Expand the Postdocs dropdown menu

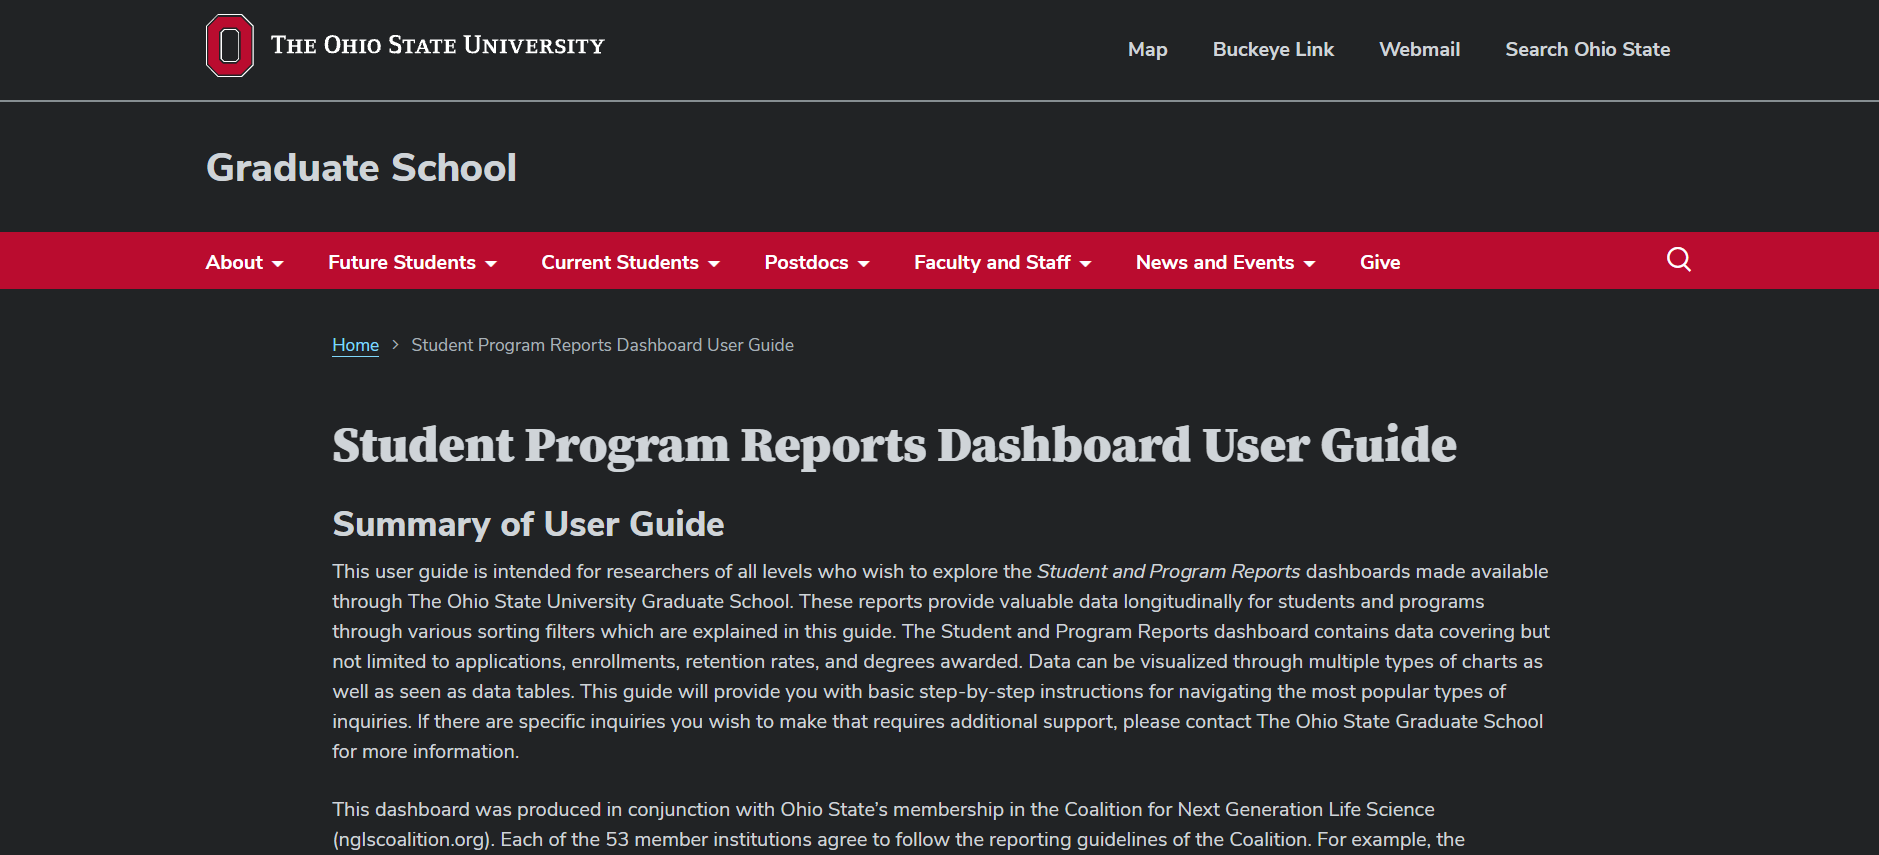tap(817, 262)
